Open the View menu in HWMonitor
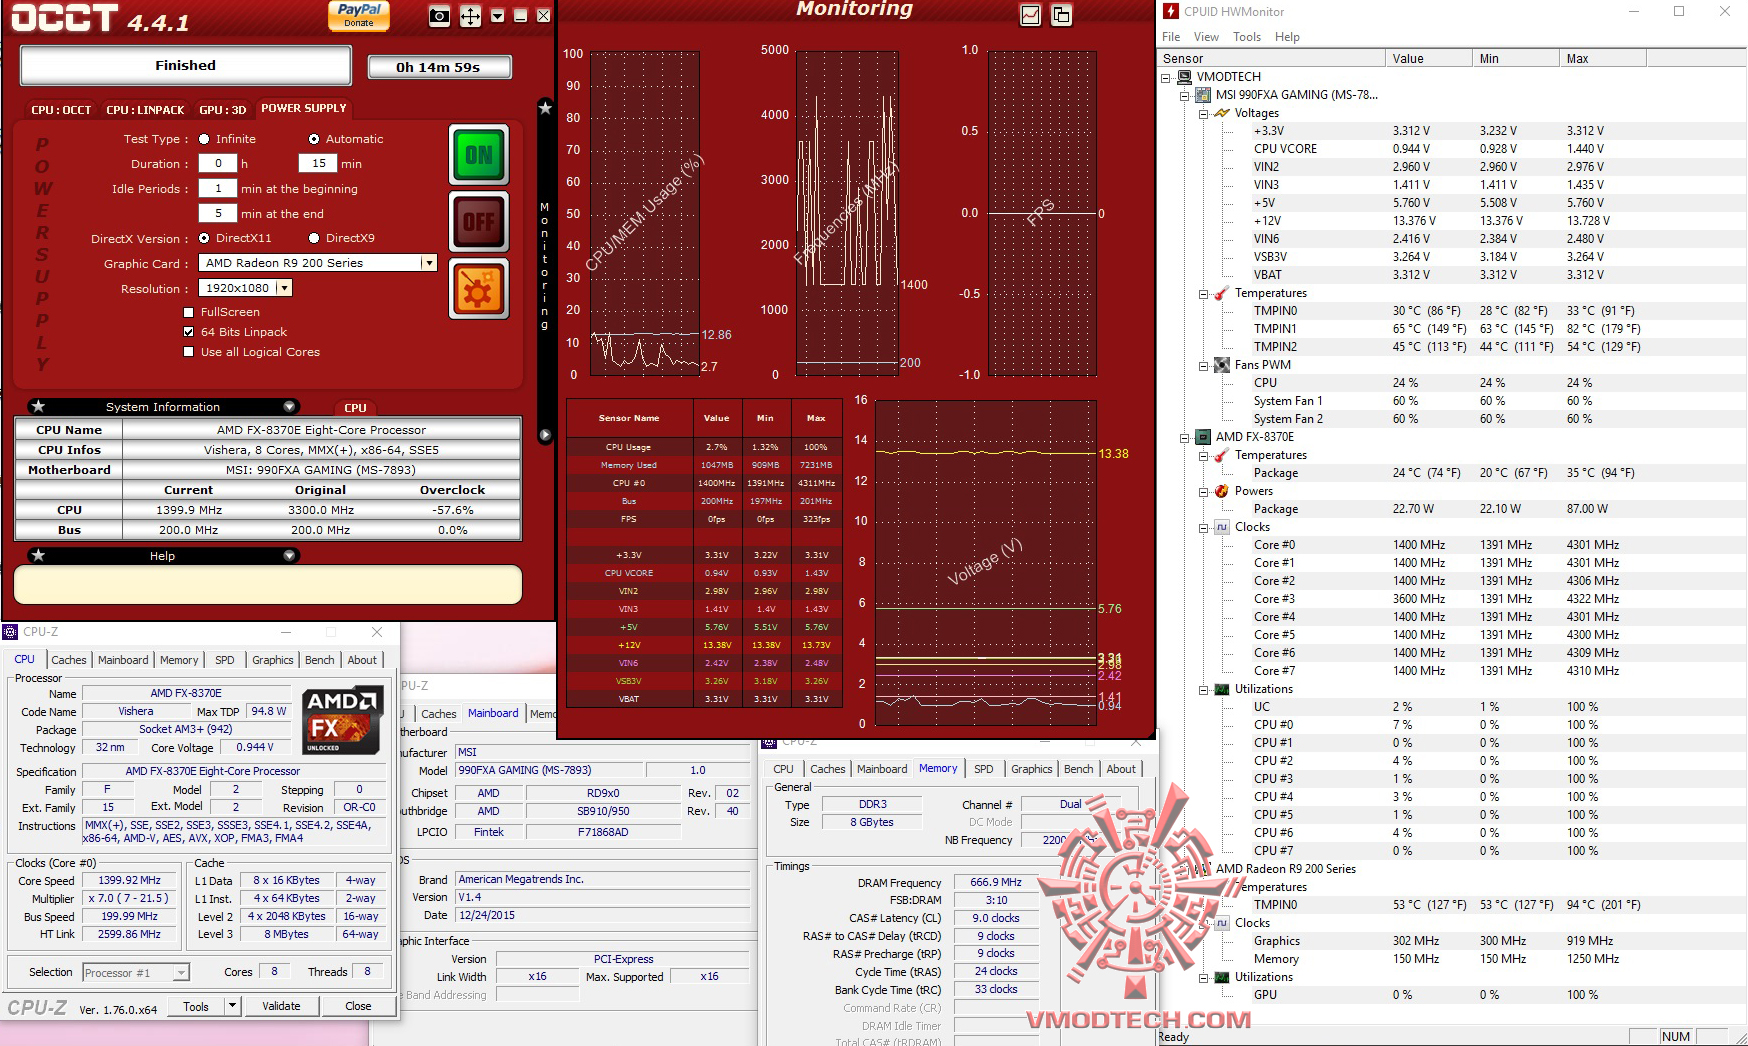 1206,37
